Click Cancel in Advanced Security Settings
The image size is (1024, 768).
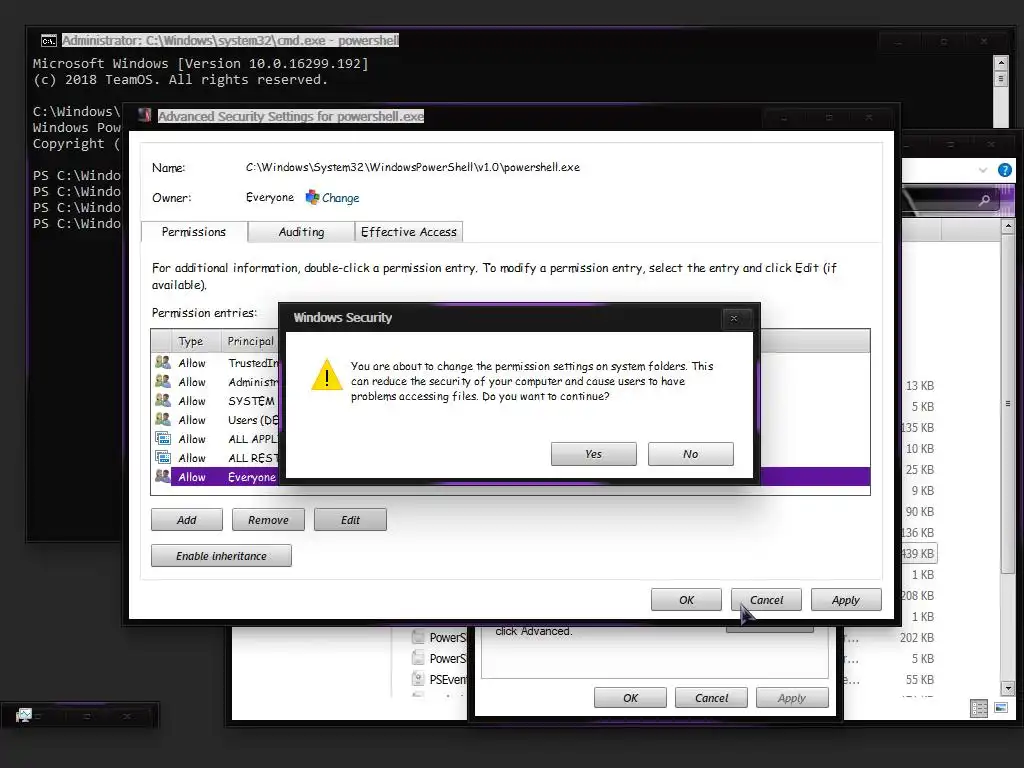766,600
